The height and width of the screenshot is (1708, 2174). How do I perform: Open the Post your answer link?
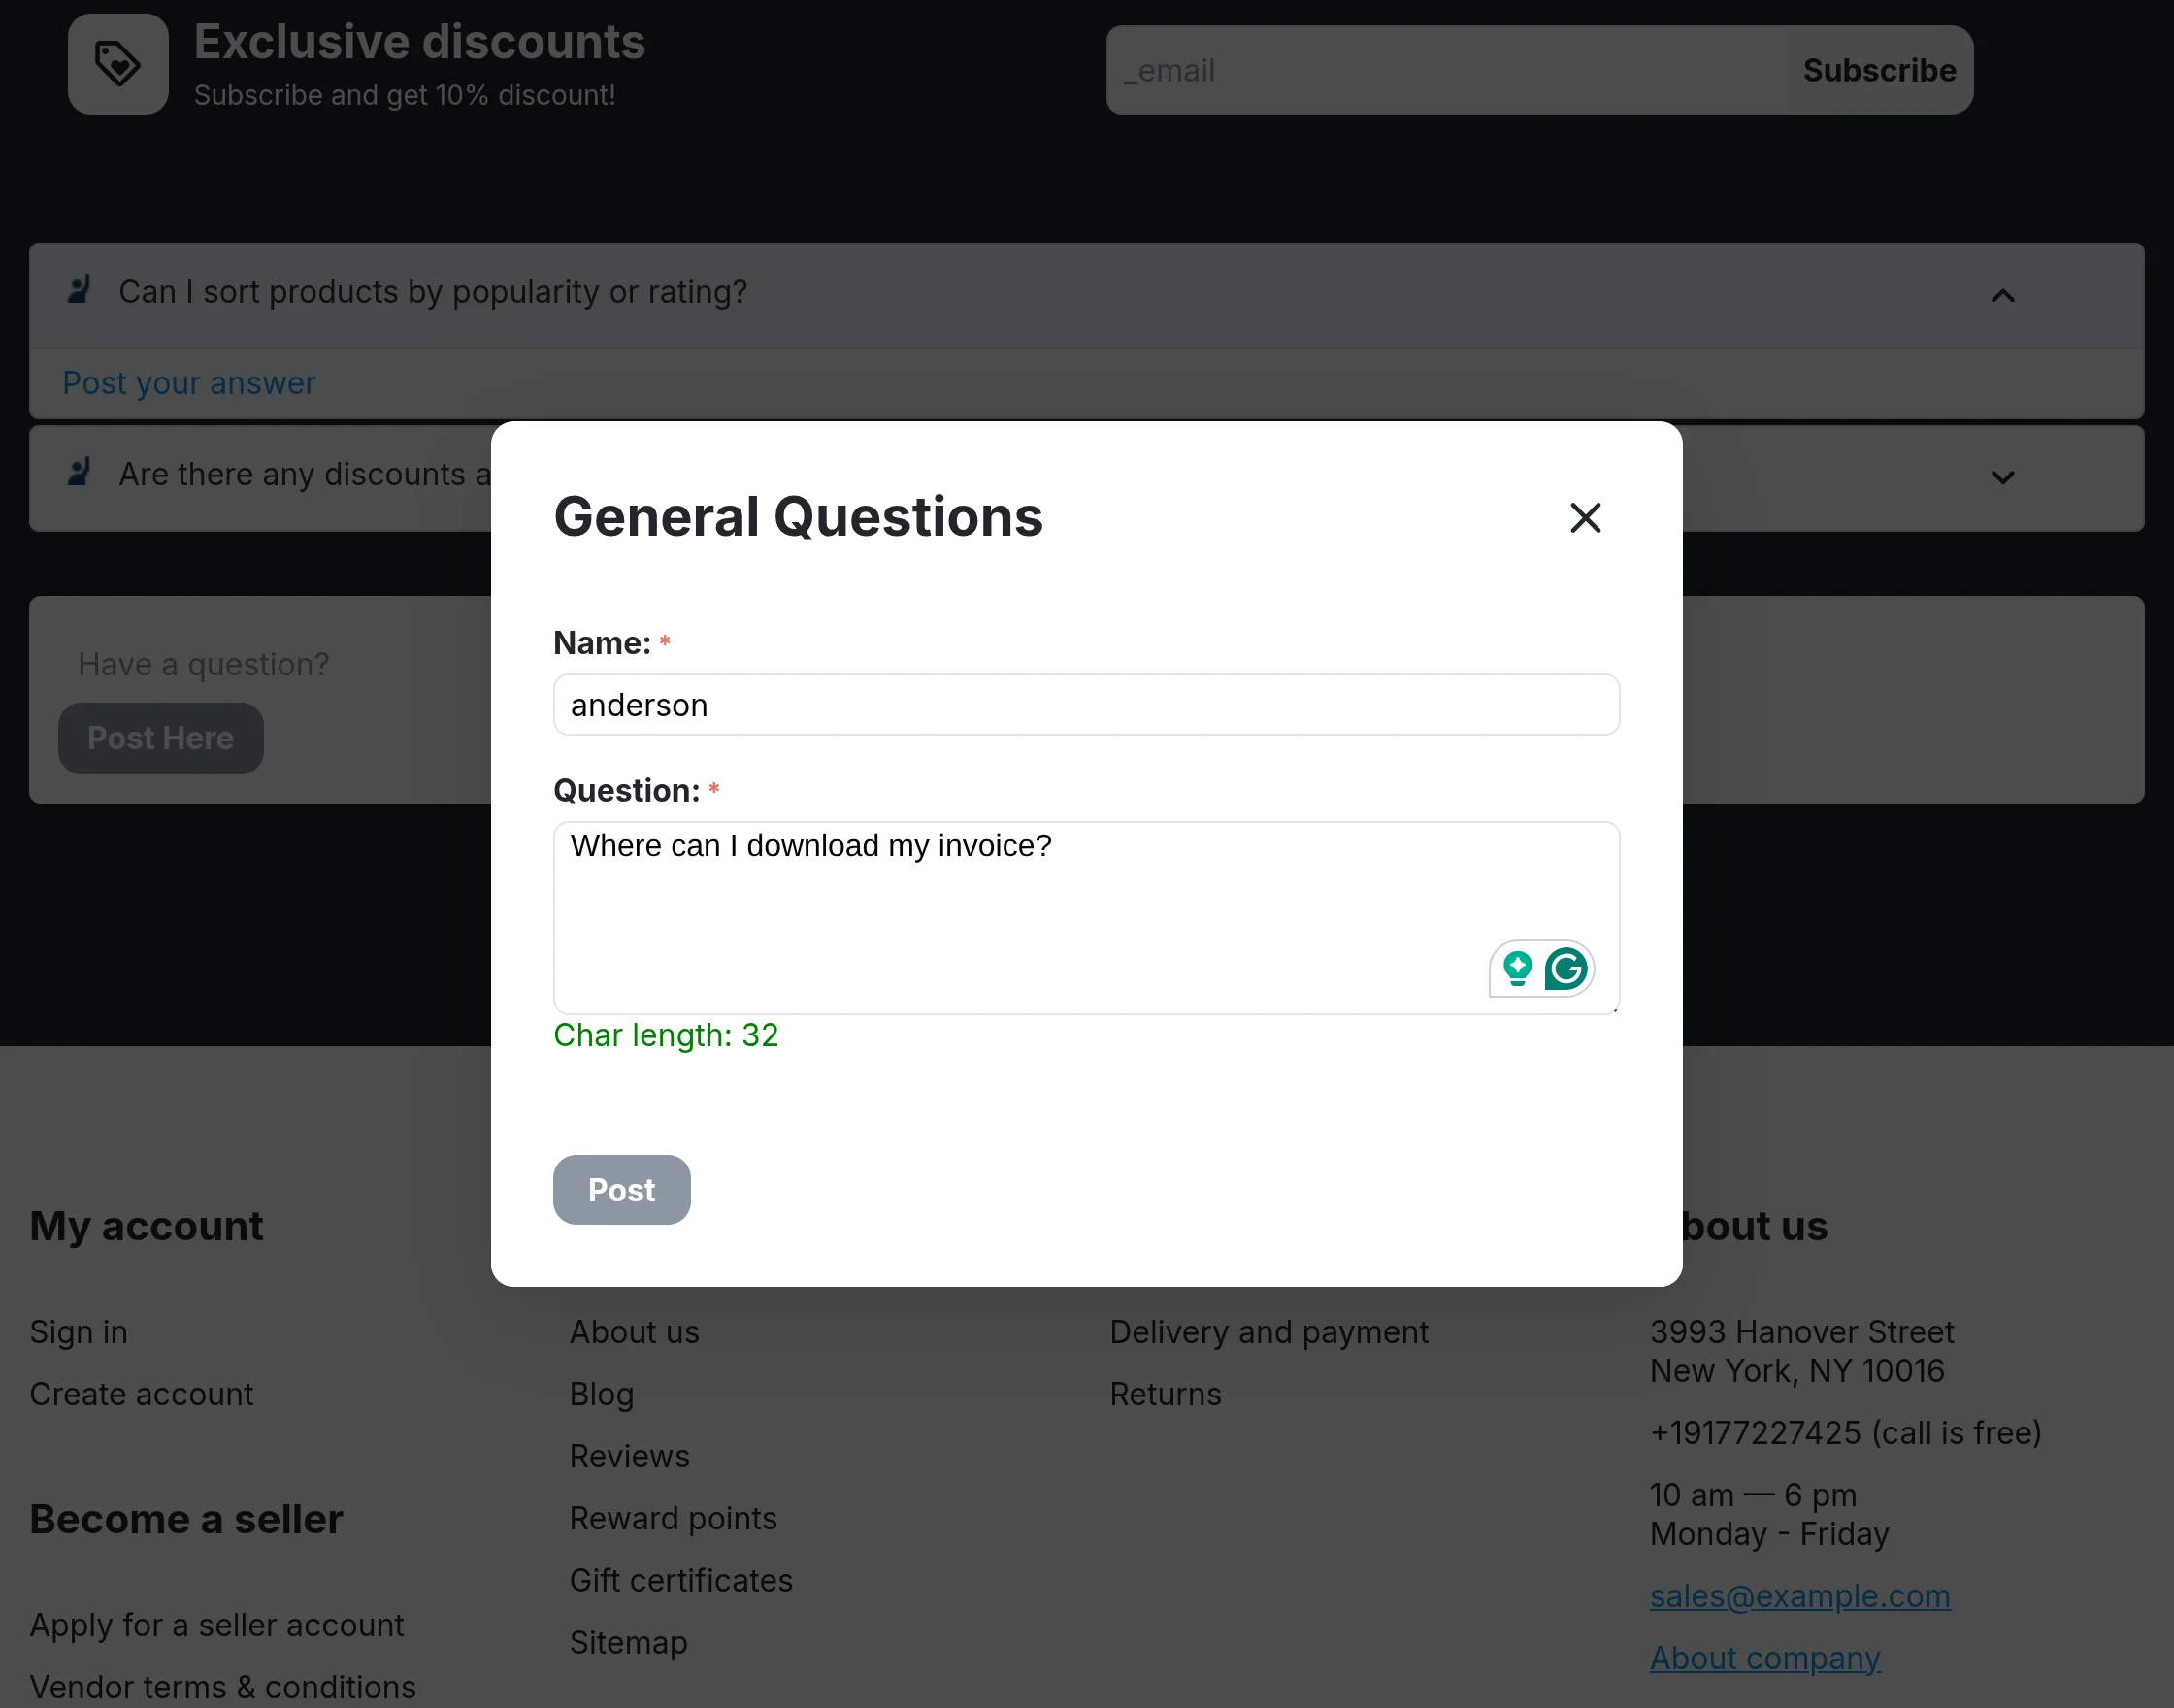[x=189, y=383]
